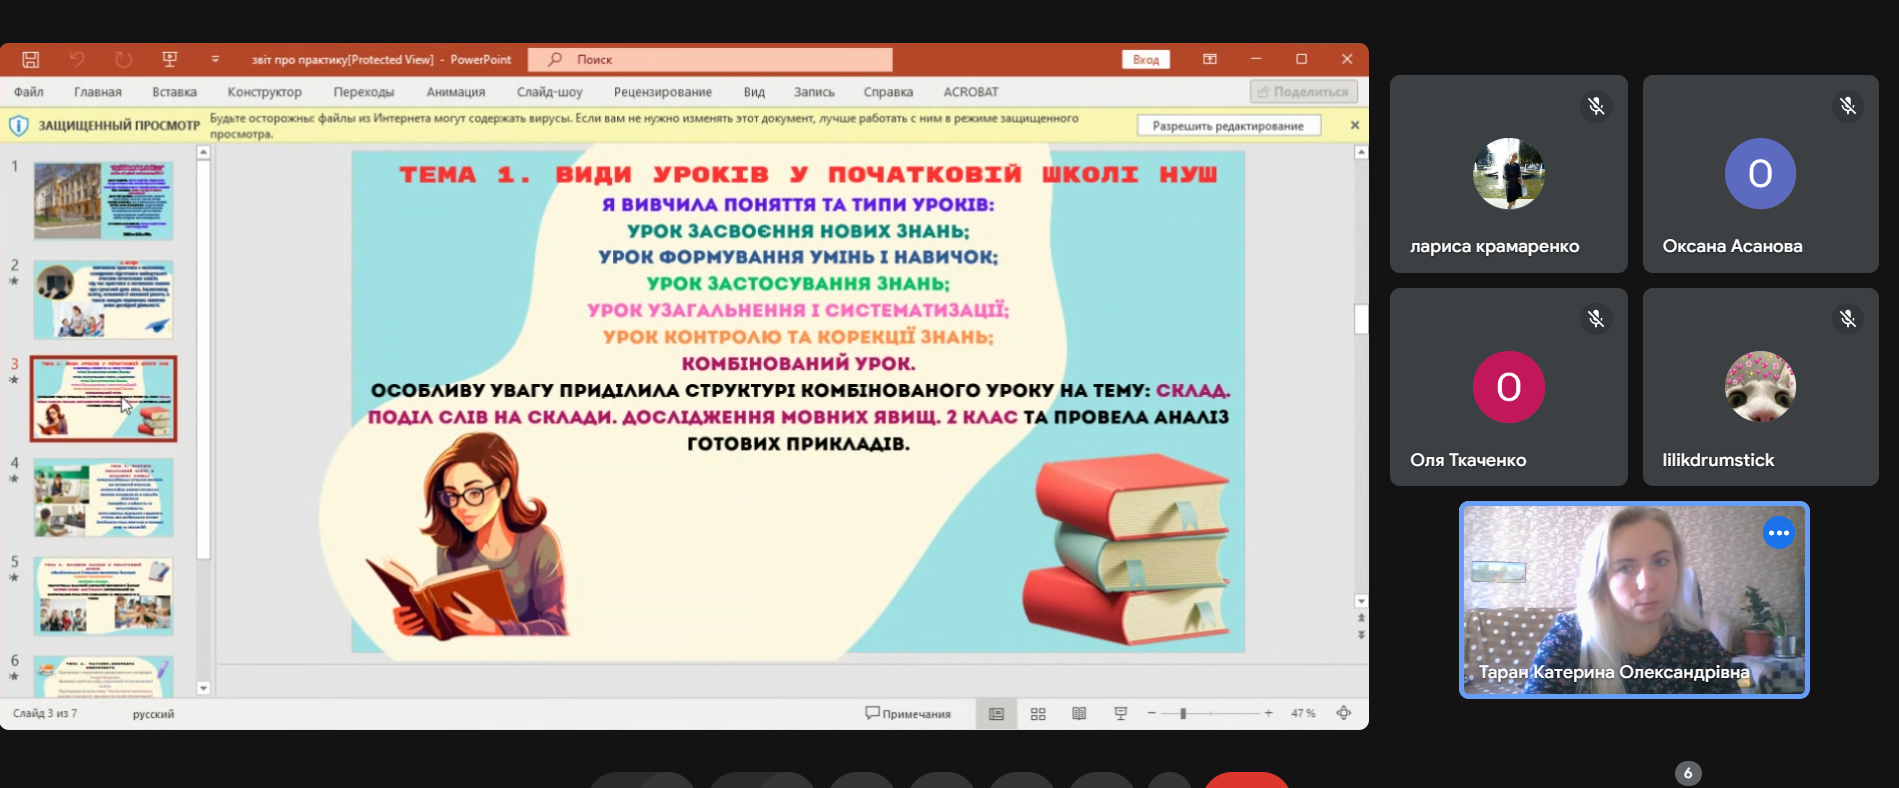This screenshot has width=1899, height=788.
Task: Switch to Slide Sorter view
Action: [1038, 713]
